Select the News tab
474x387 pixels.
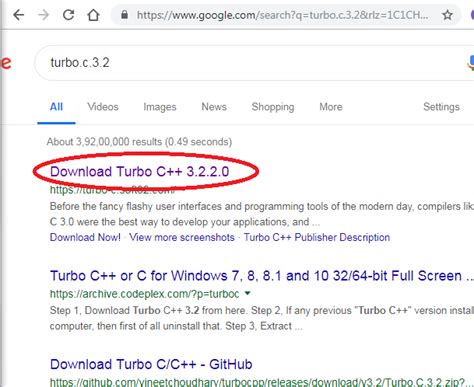click(x=214, y=107)
